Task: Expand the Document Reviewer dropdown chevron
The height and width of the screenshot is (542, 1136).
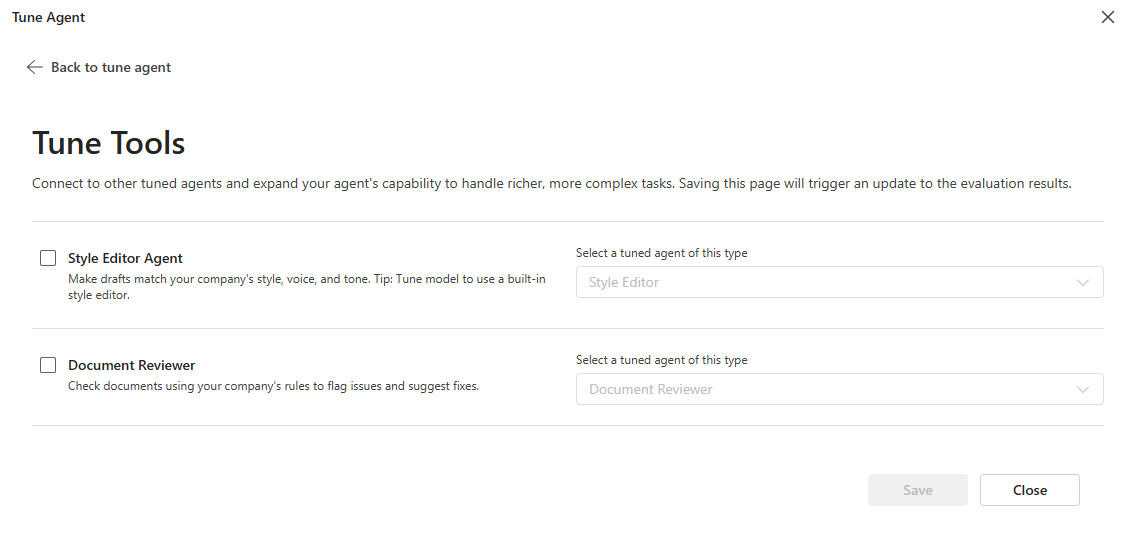Action: (x=1083, y=389)
